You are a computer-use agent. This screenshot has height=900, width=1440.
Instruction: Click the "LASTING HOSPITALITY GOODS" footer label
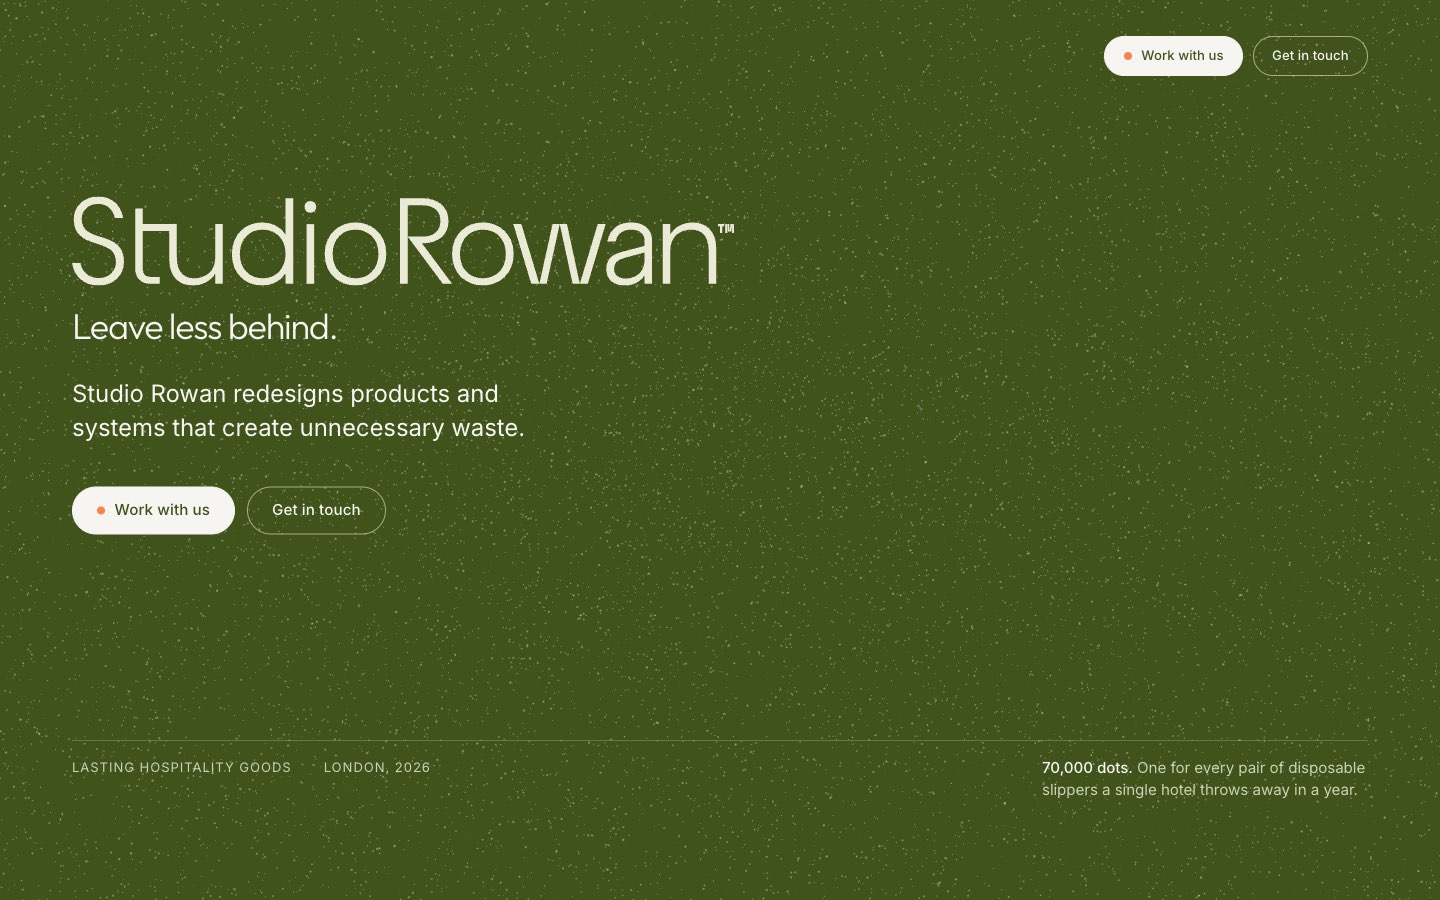point(182,768)
